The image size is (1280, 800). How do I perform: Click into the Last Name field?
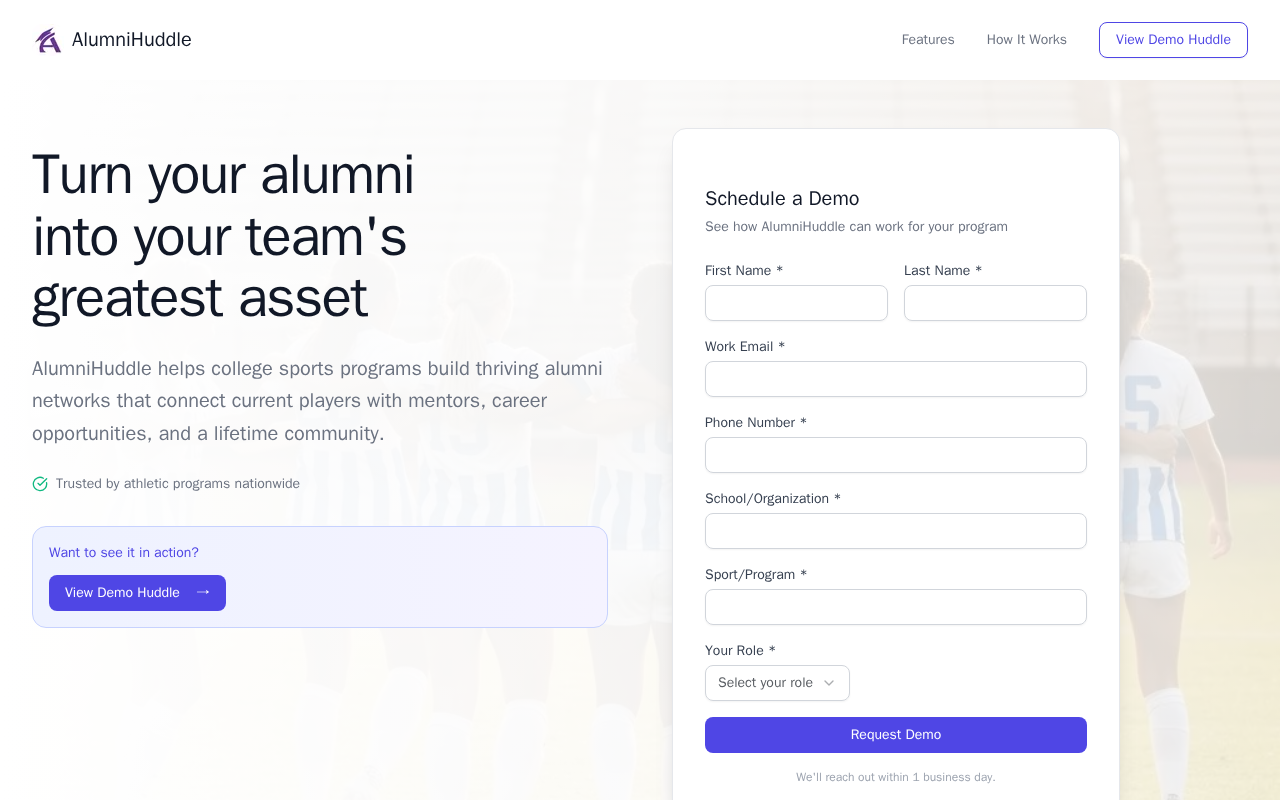coord(995,303)
